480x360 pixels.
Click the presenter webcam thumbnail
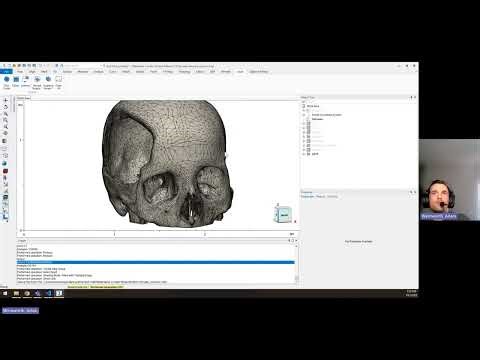coord(449,180)
